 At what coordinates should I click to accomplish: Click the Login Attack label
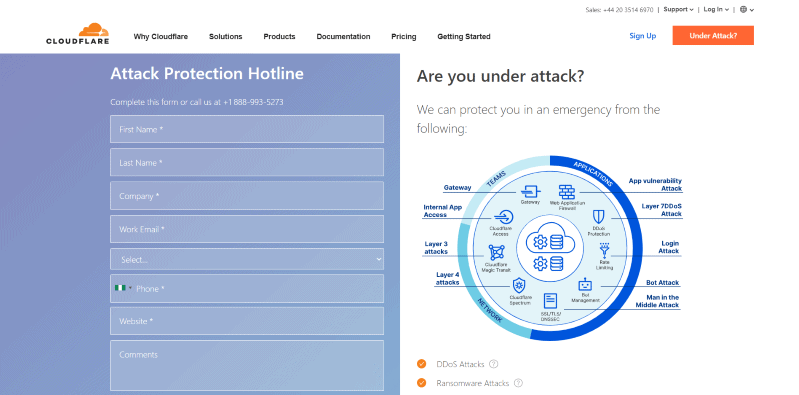[669, 247]
